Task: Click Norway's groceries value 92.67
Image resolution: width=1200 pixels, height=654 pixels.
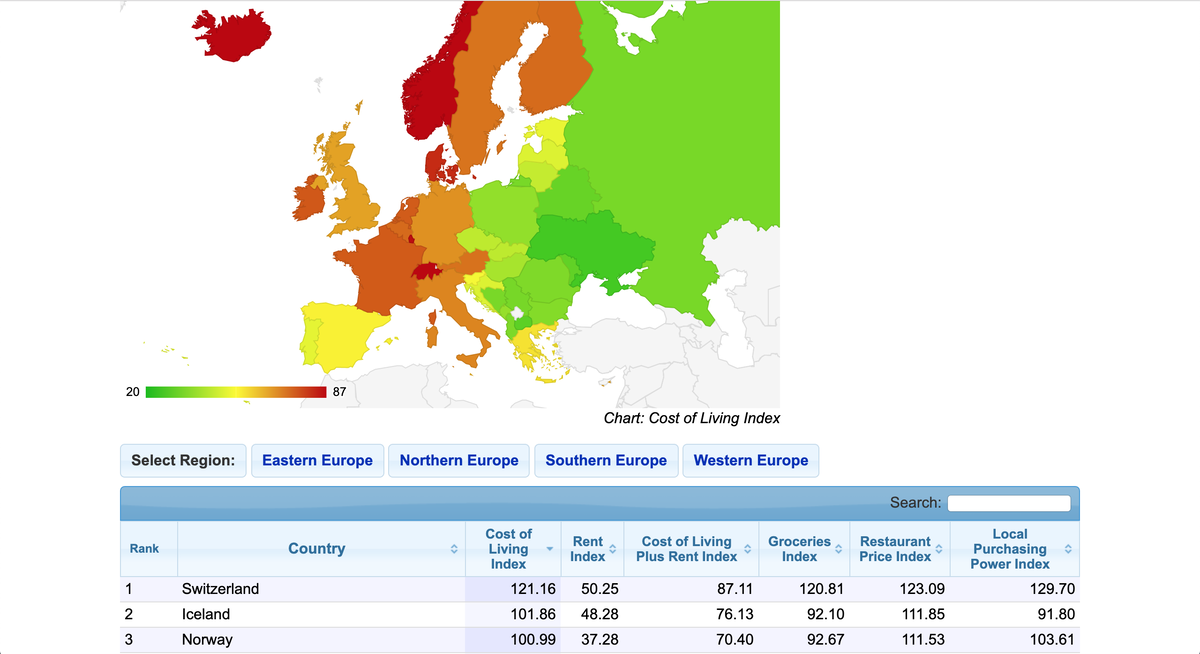Action: coord(825,639)
